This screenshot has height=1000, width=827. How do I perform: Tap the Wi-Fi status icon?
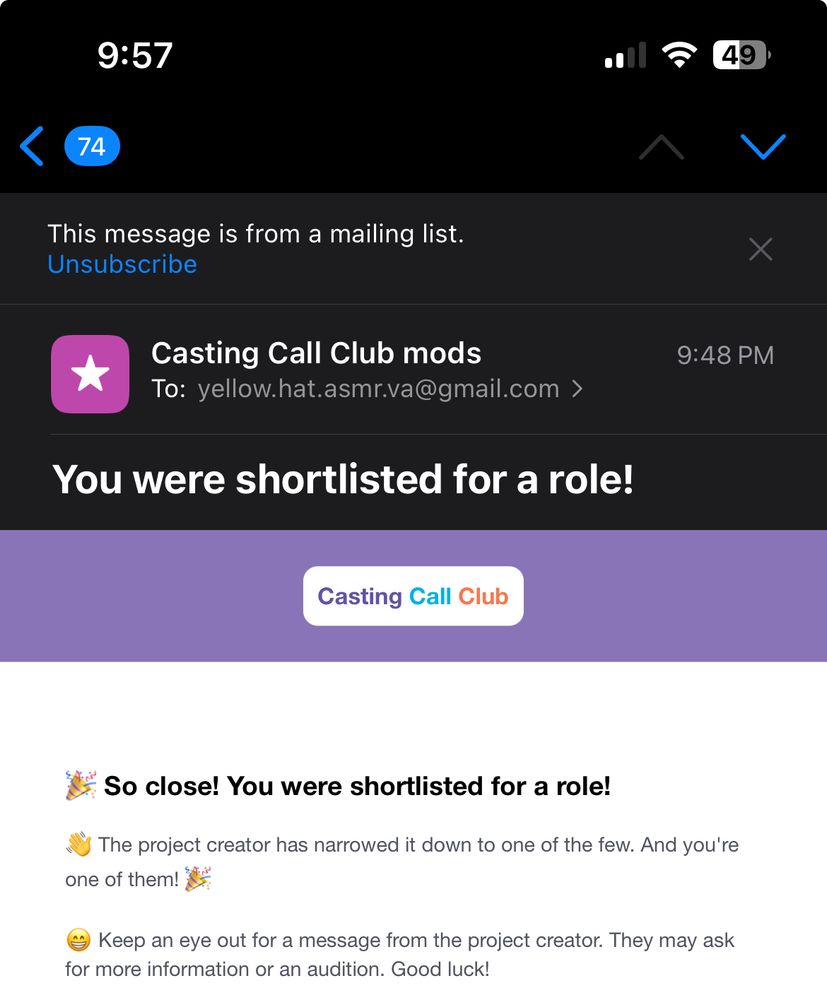(680, 55)
